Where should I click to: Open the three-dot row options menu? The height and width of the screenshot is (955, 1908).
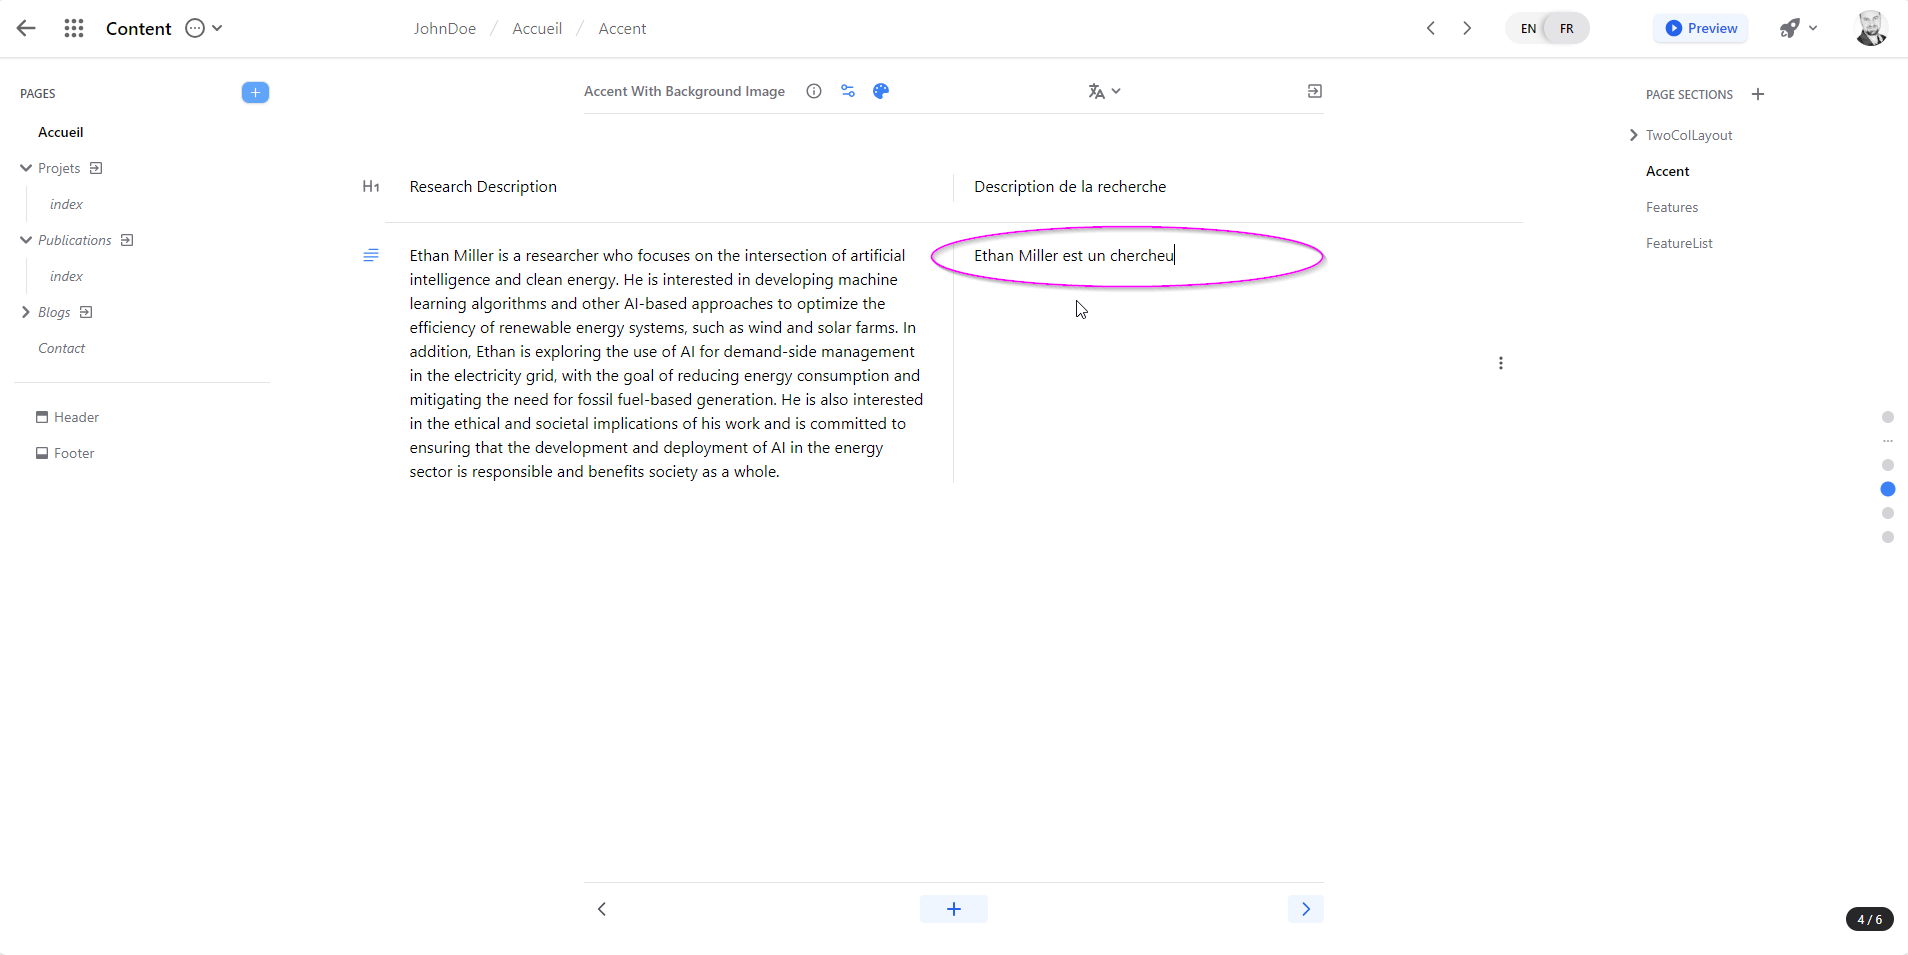click(x=1500, y=363)
